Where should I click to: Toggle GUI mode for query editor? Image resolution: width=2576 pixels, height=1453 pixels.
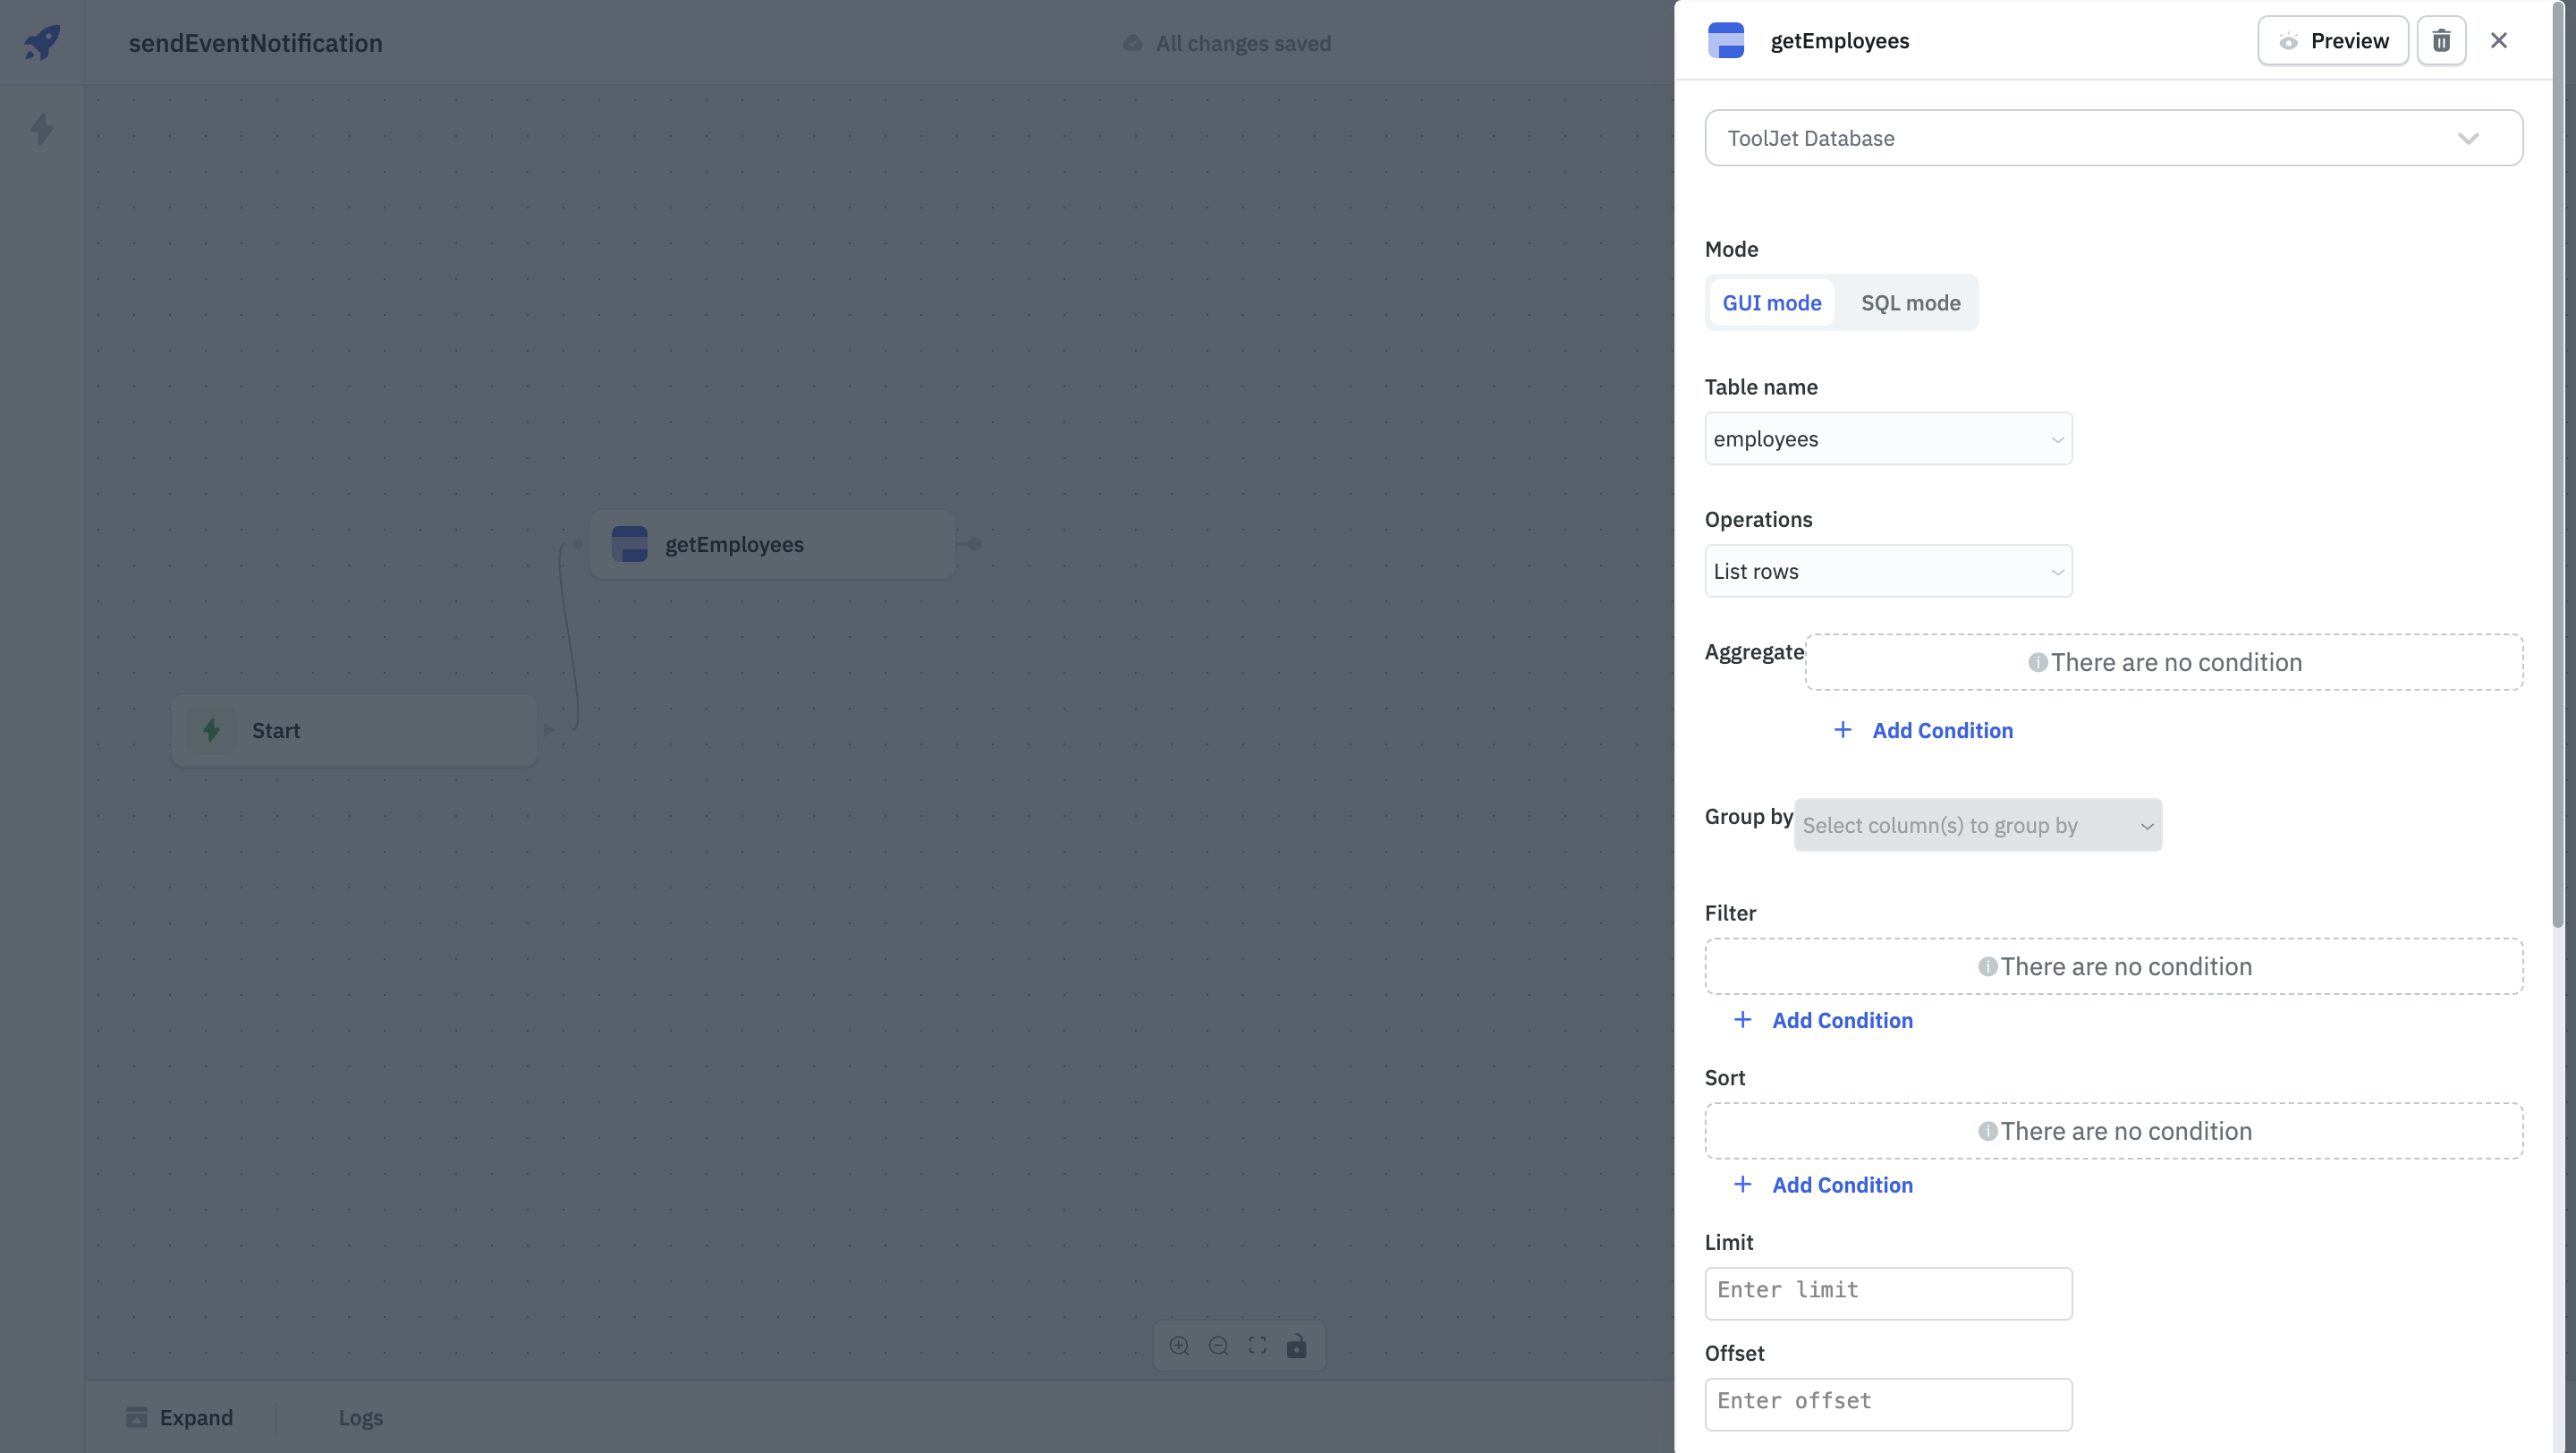click(x=1771, y=302)
